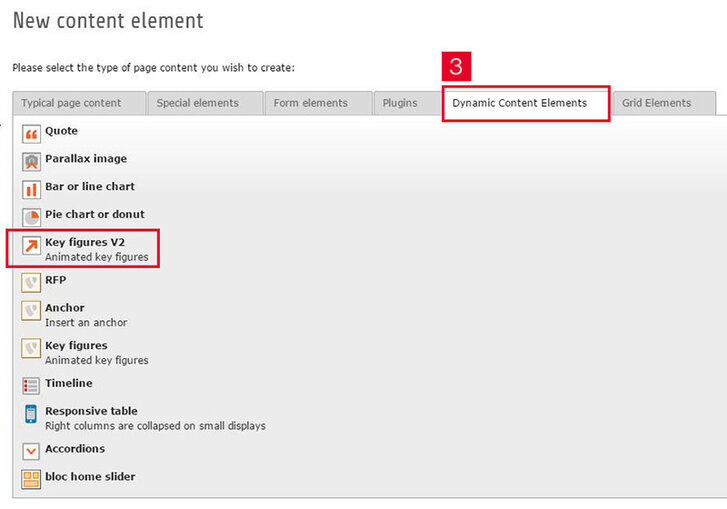Click the Bar or line chart icon
The width and height of the screenshot is (727, 509).
(31, 189)
